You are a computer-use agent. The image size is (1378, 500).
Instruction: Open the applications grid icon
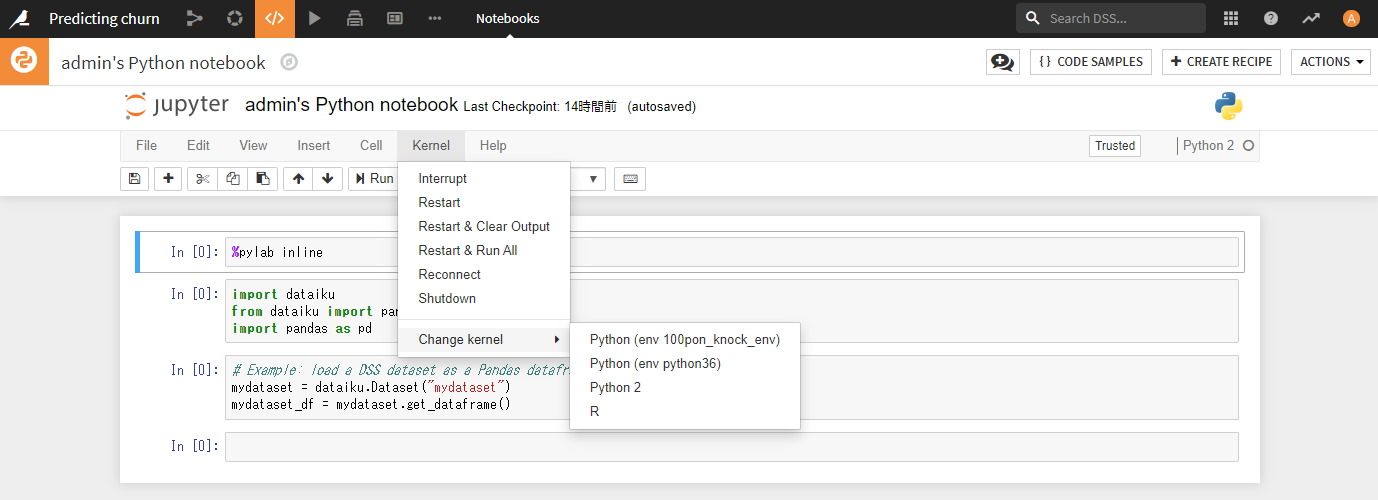click(x=1231, y=18)
